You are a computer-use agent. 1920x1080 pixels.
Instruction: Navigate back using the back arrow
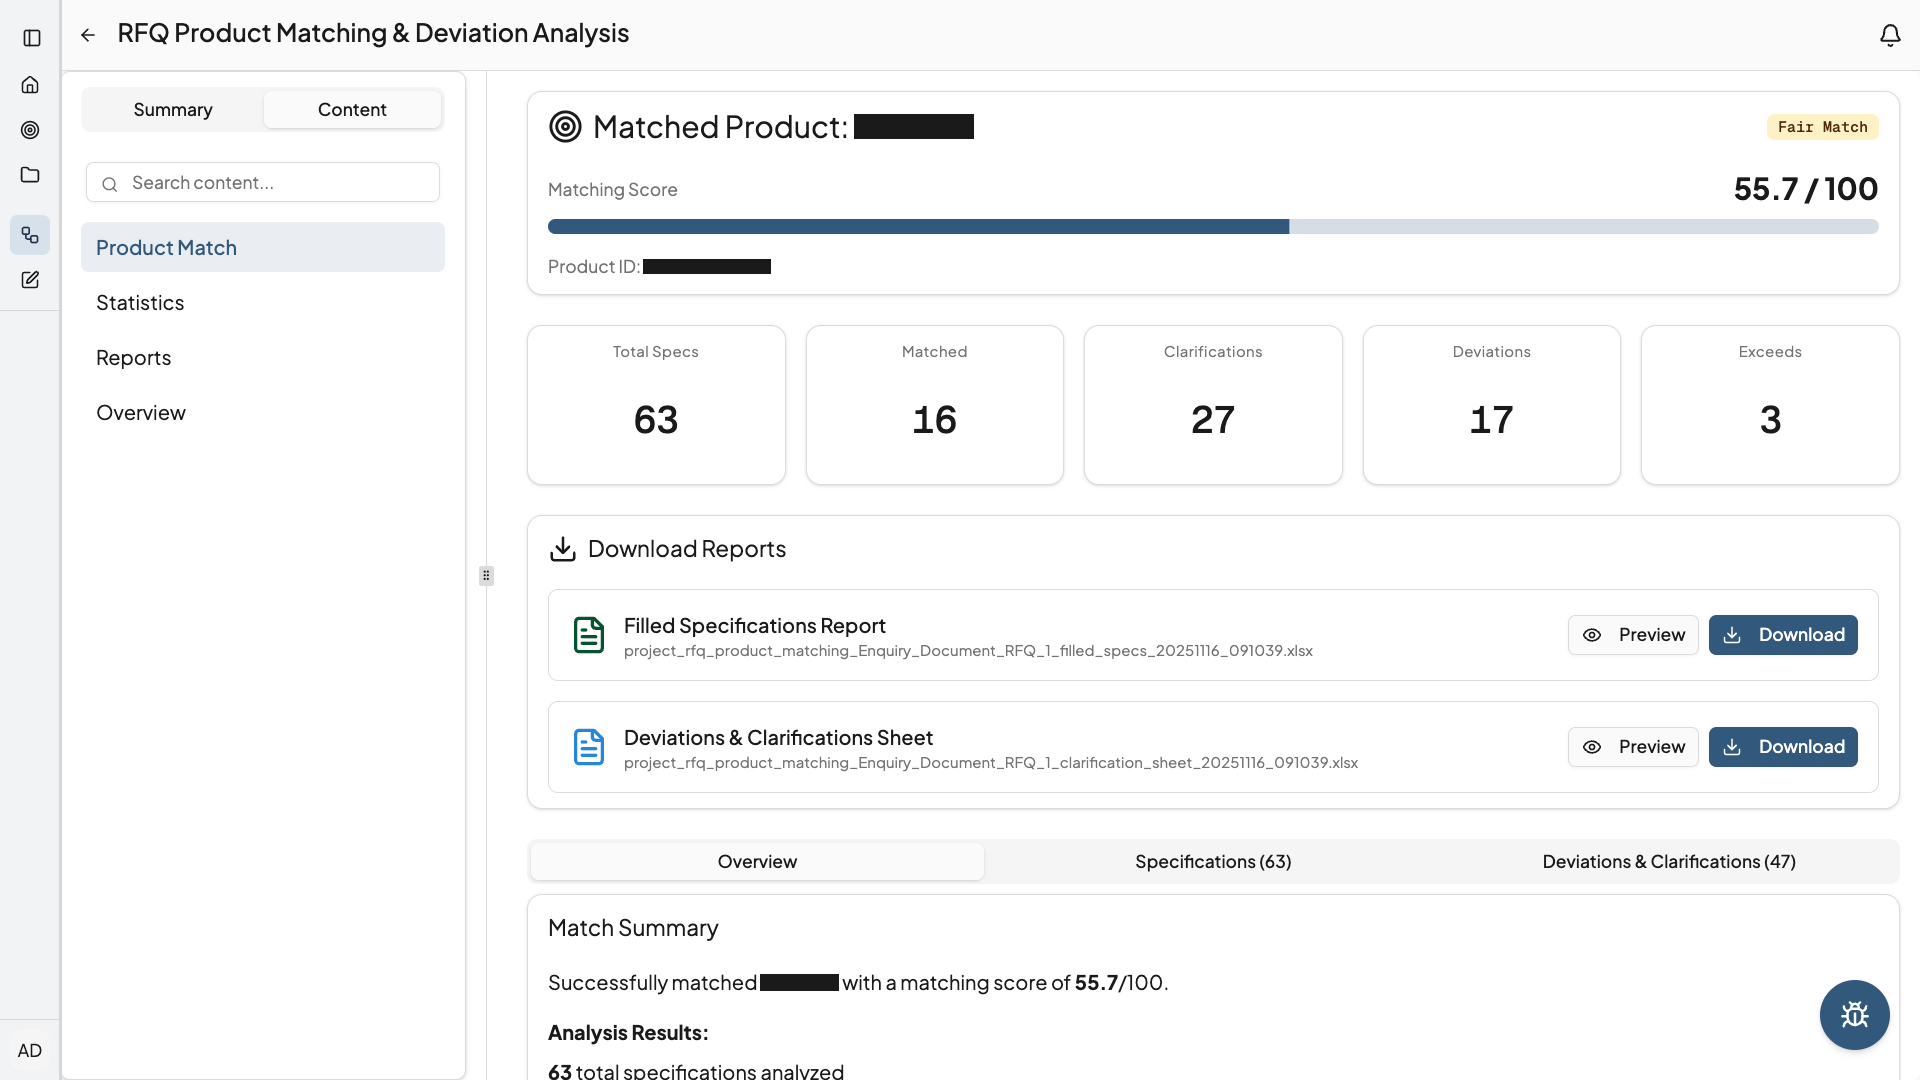(x=88, y=34)
